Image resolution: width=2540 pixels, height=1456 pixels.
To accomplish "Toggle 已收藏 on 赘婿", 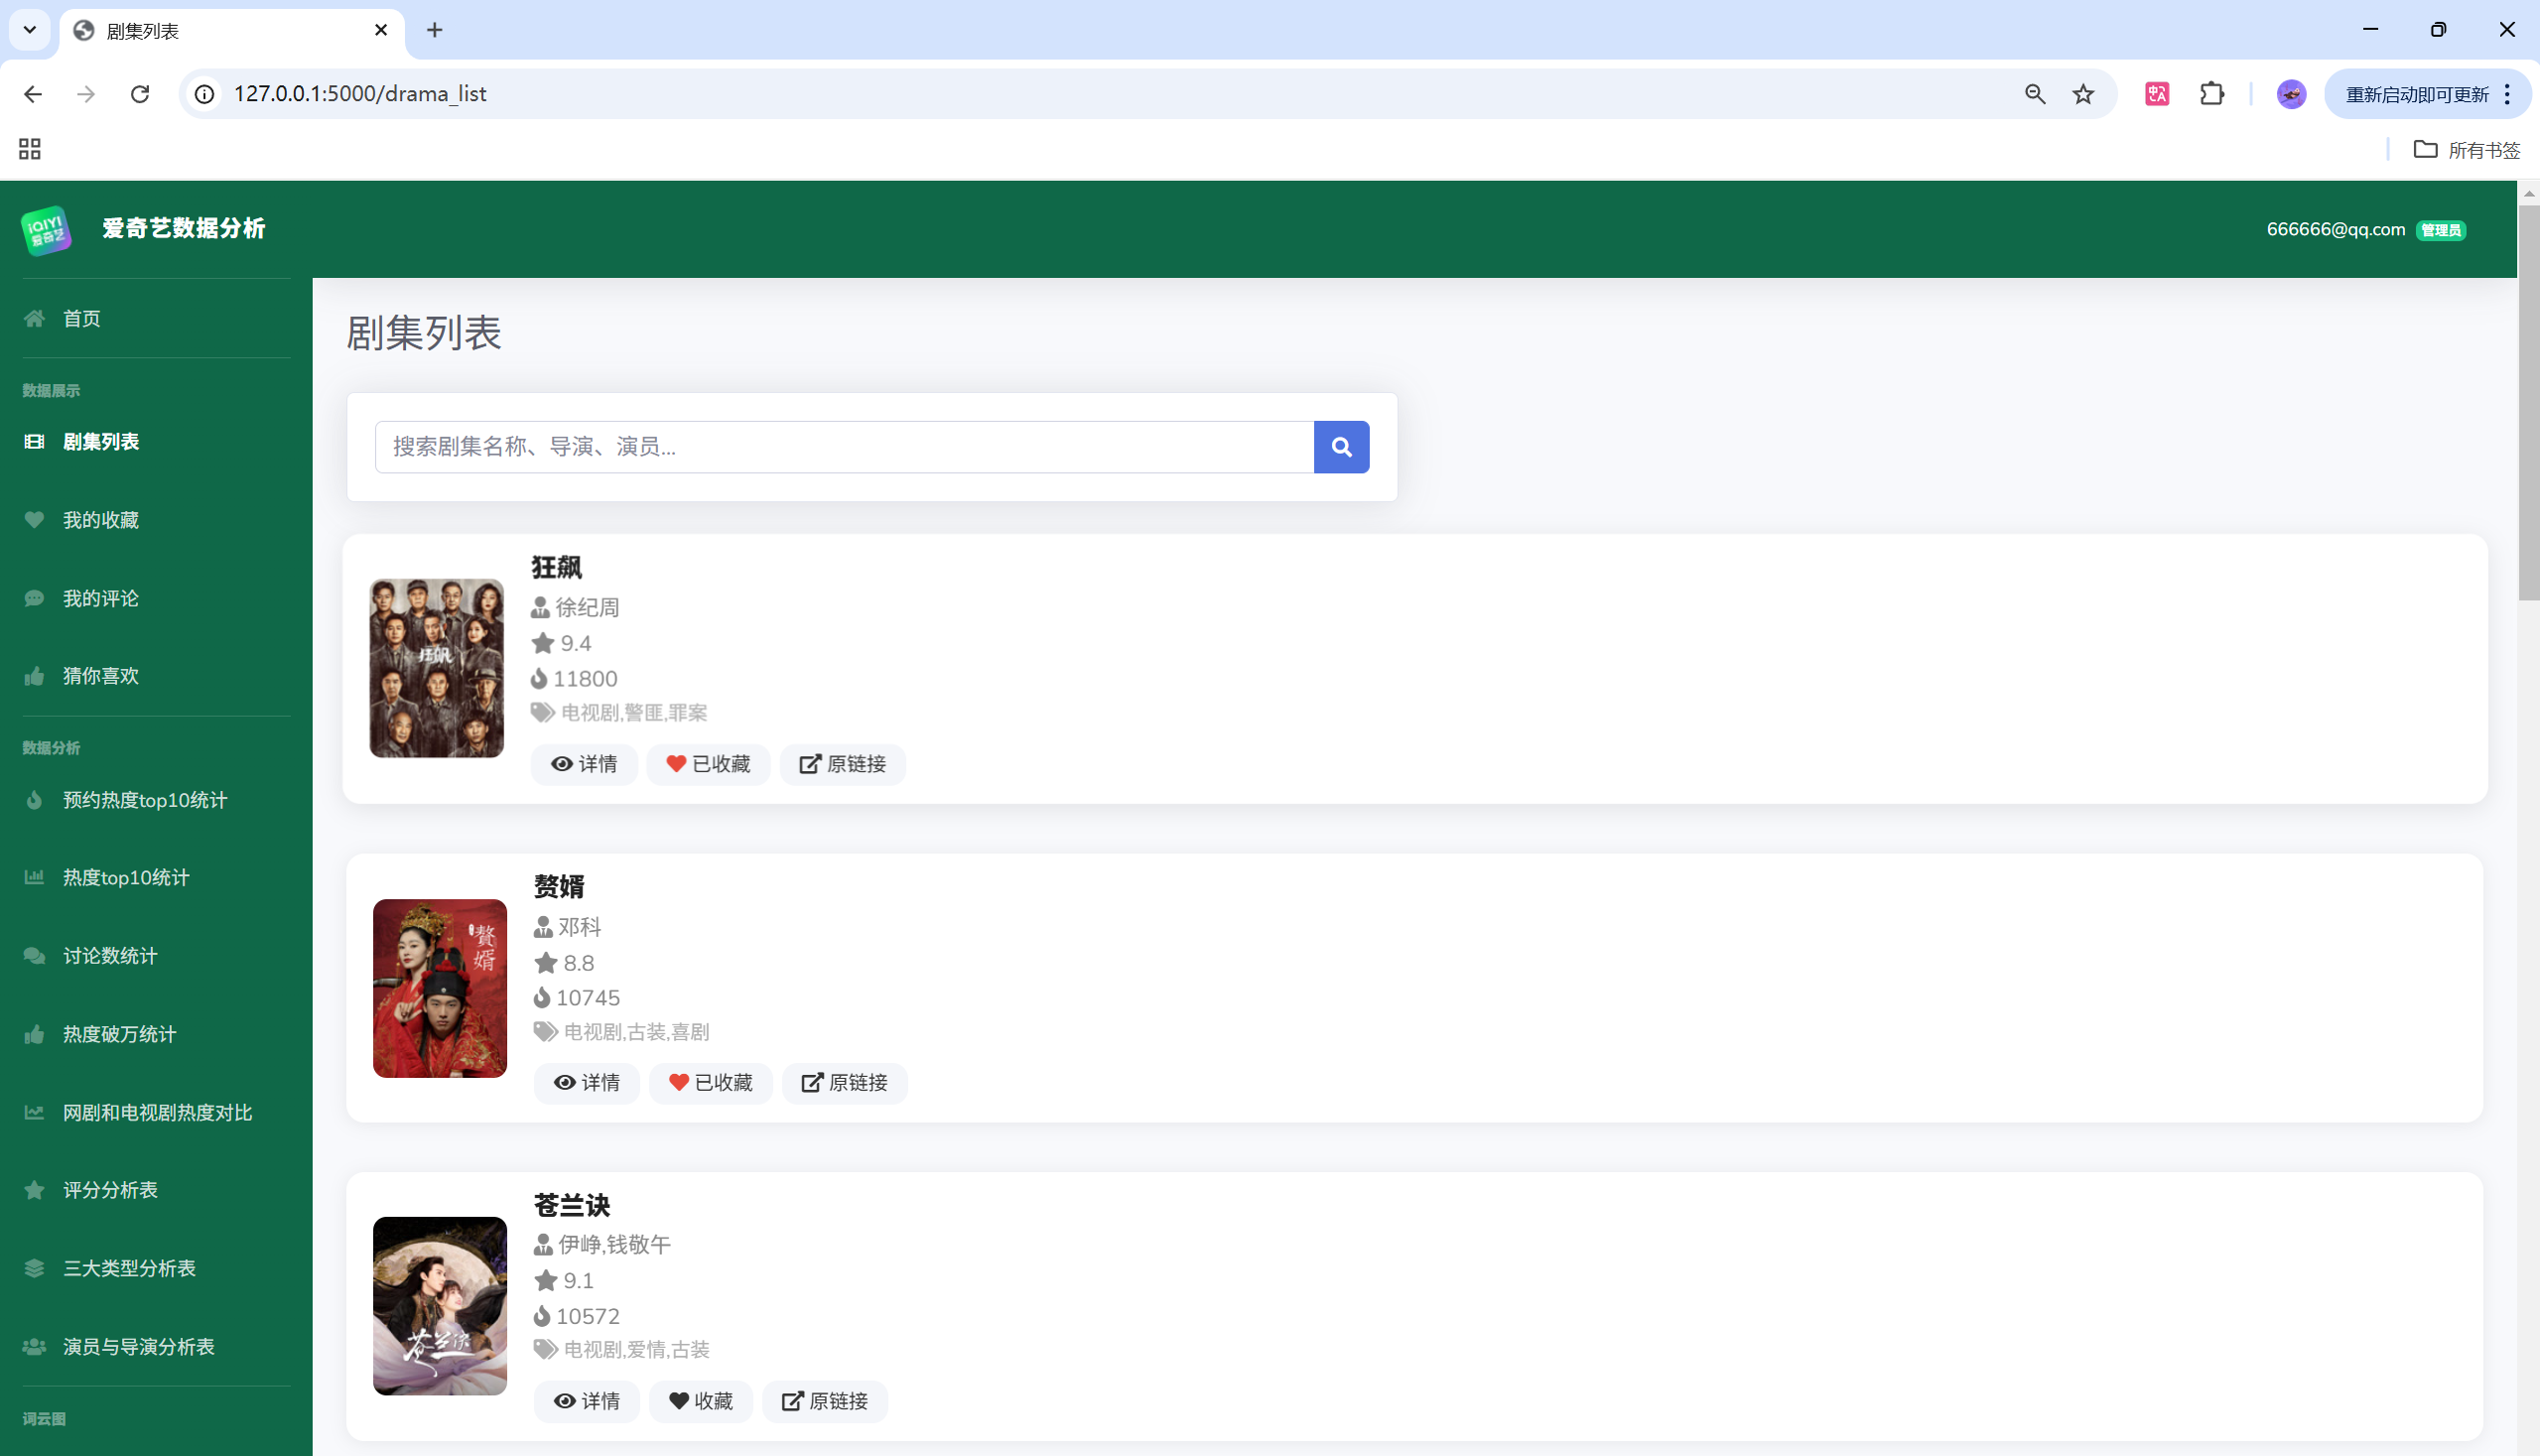I will 710,1083.
